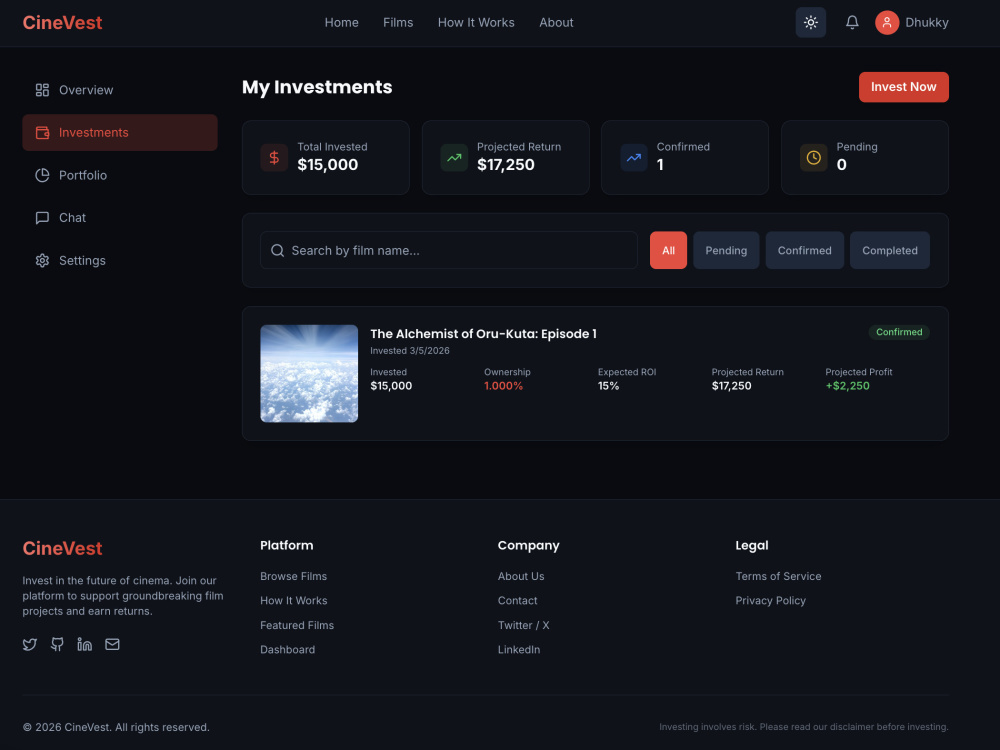This screenshot has width=1000, height=750.
Task: Open Featured Films footer link
Action: coord(297,625)
